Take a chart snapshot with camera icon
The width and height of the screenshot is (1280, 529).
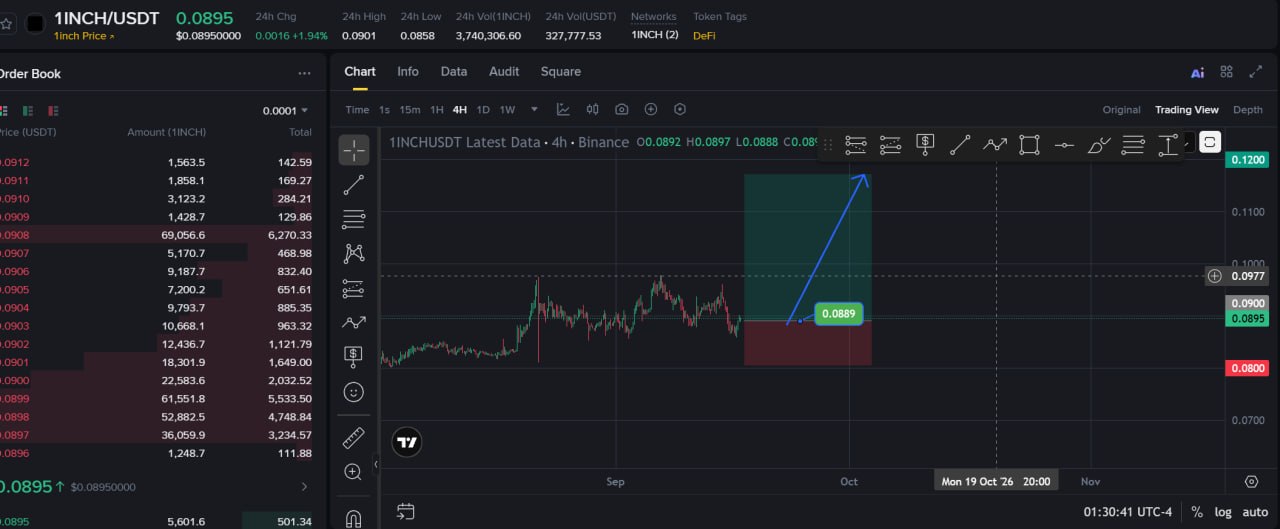[622, 109]
